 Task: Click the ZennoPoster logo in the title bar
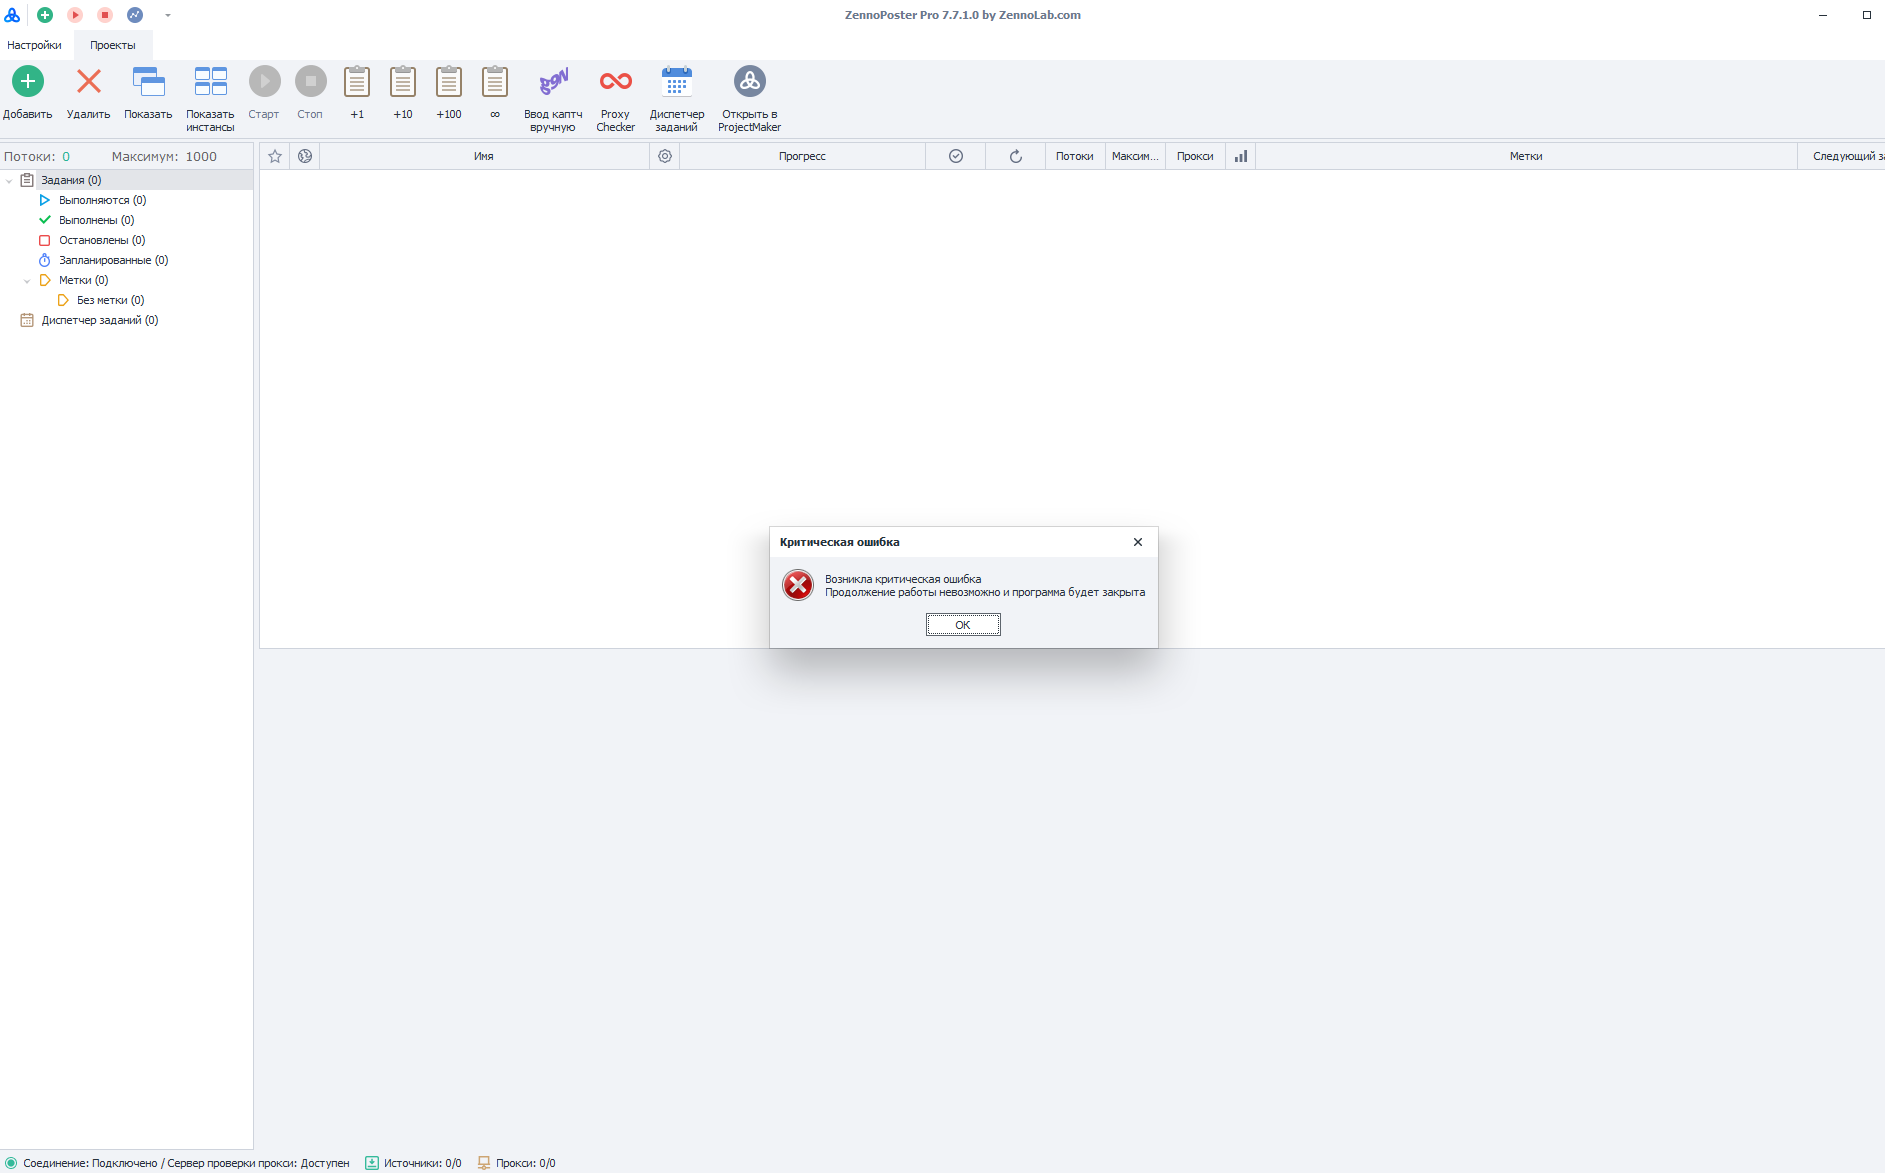click(12, 15)
